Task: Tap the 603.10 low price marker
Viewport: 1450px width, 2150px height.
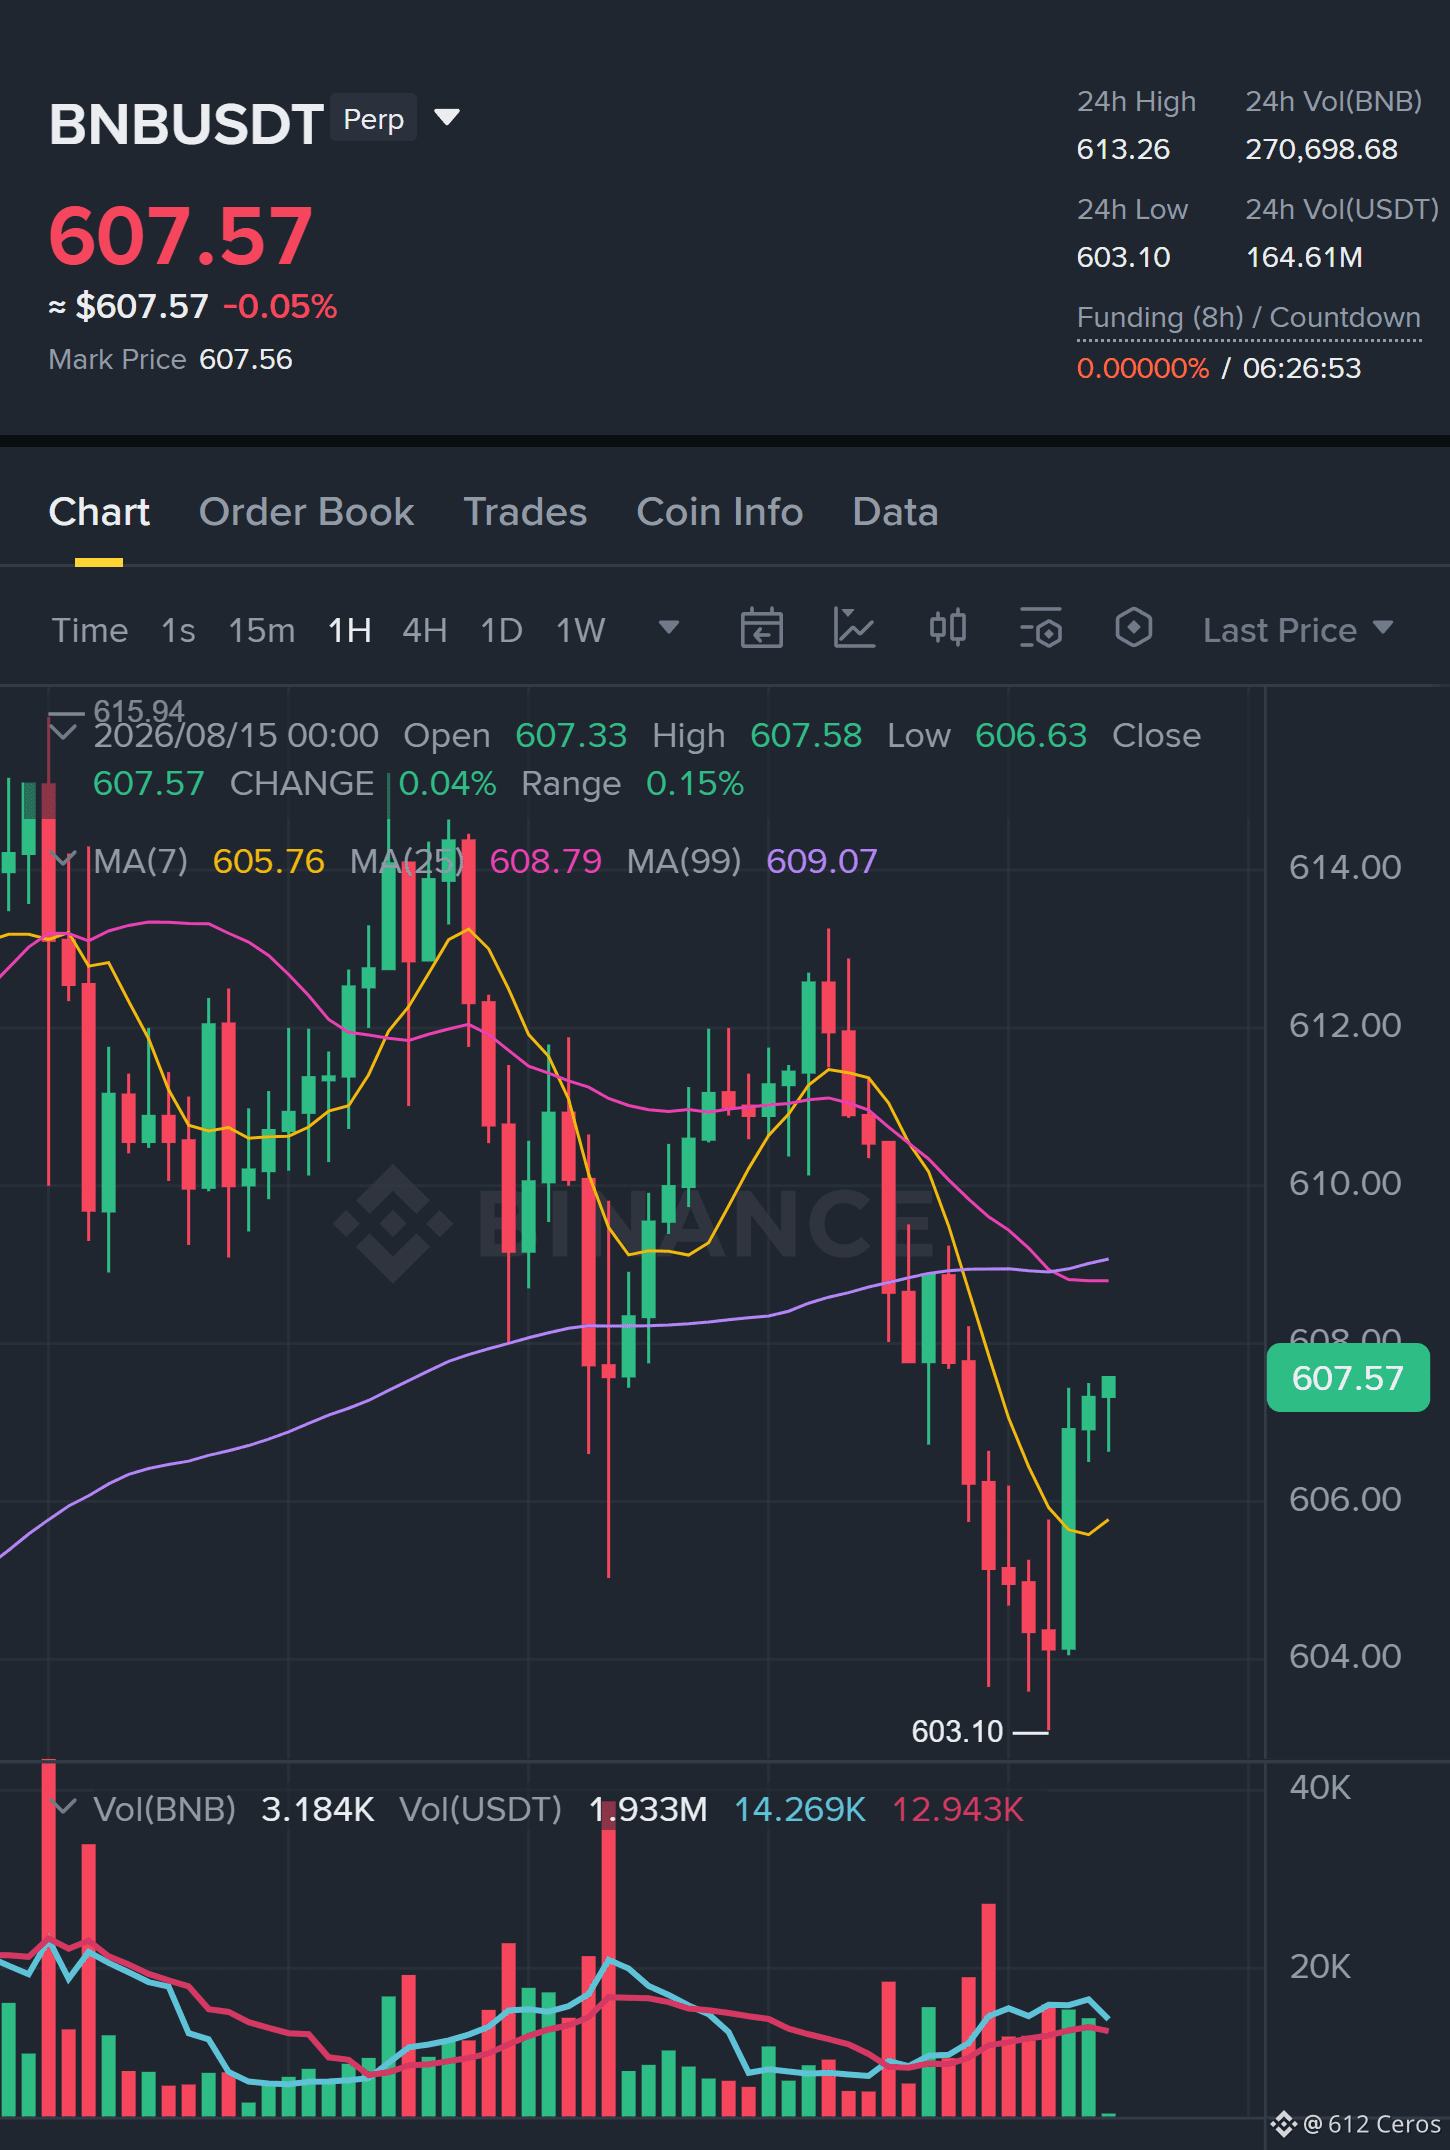Action: point(956,1731)
